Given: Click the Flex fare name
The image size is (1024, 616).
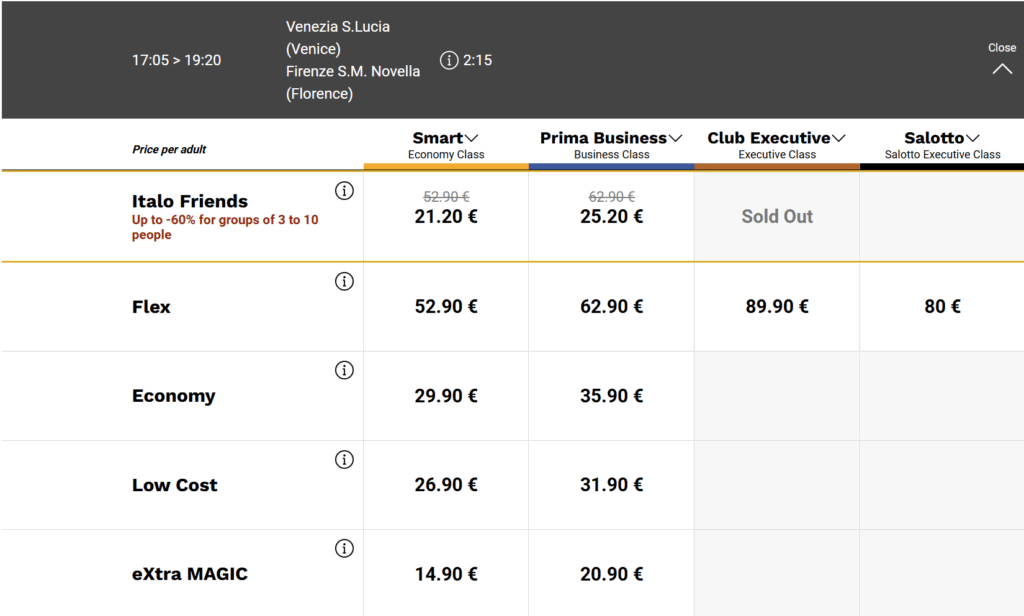Looking at the screenshot, I should coord(151,307).
